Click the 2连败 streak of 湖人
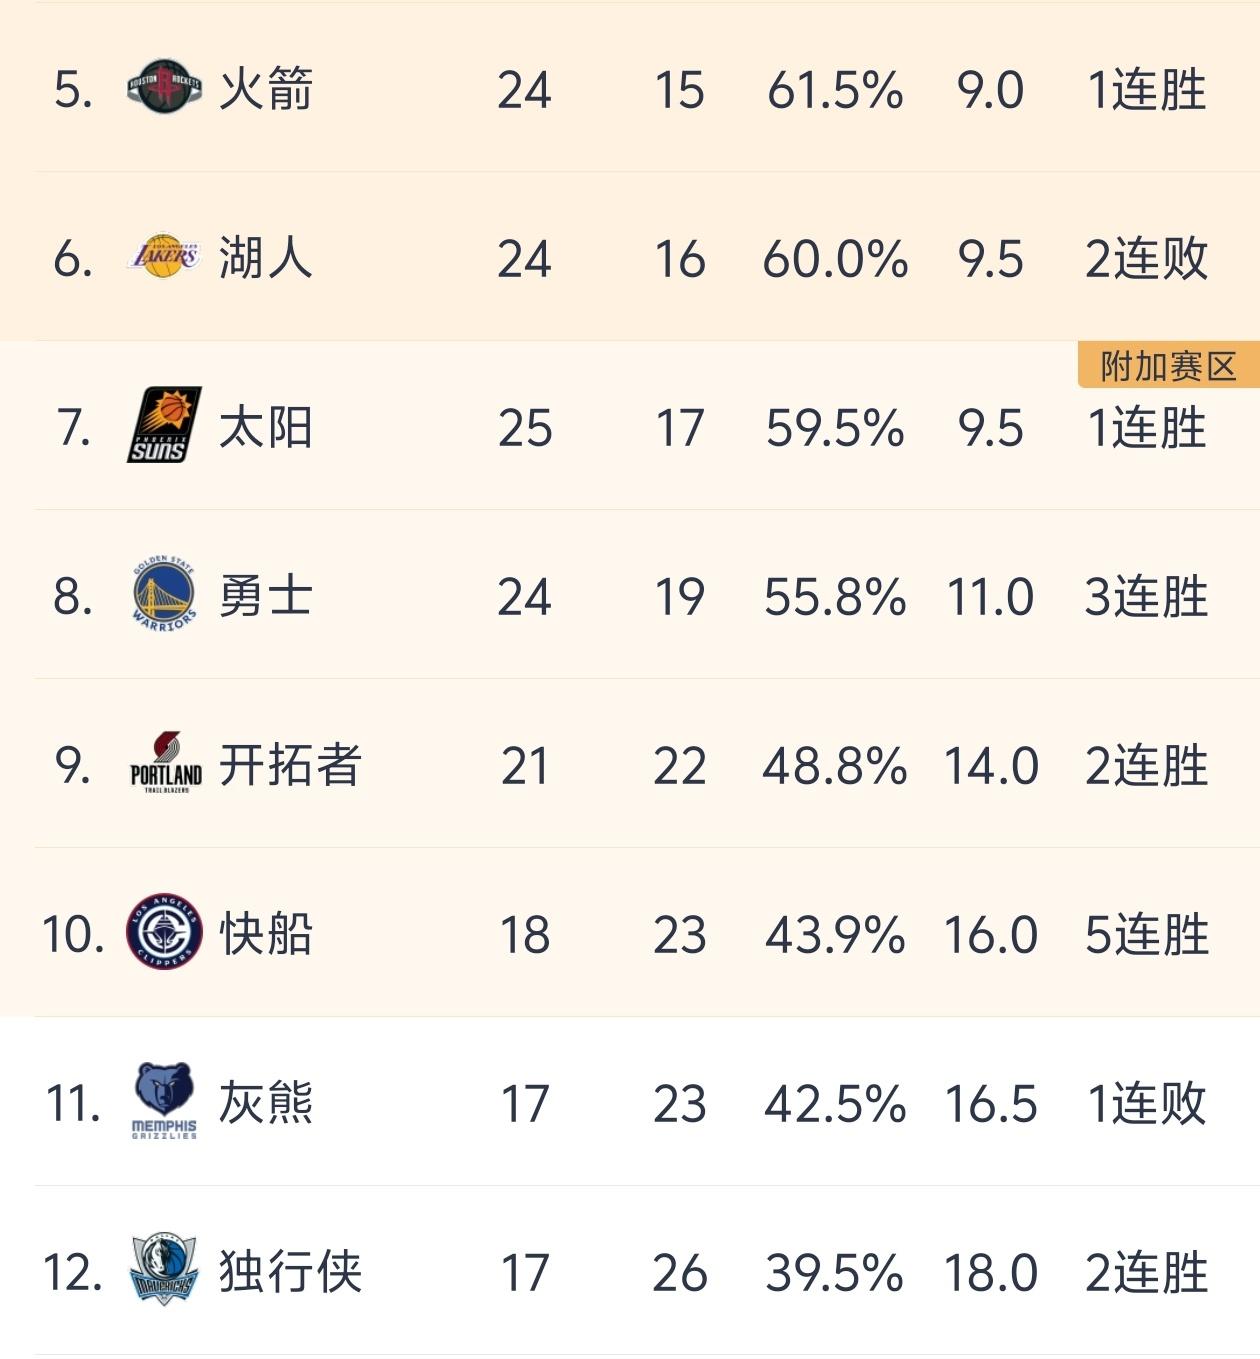Image resolution: width=1260 pixels, height=1359 pixels. 1148,258
